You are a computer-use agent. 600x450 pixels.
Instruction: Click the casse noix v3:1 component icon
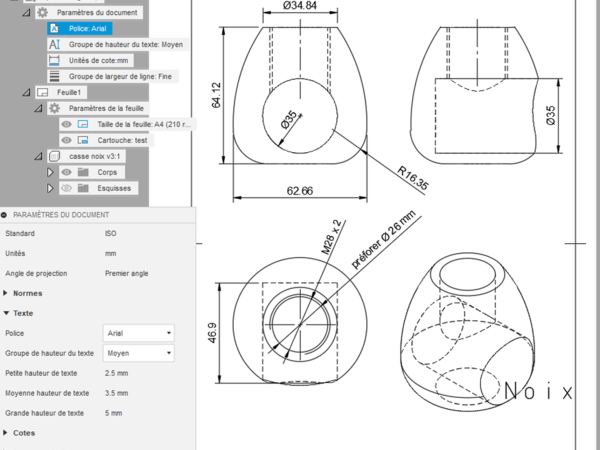54,156
